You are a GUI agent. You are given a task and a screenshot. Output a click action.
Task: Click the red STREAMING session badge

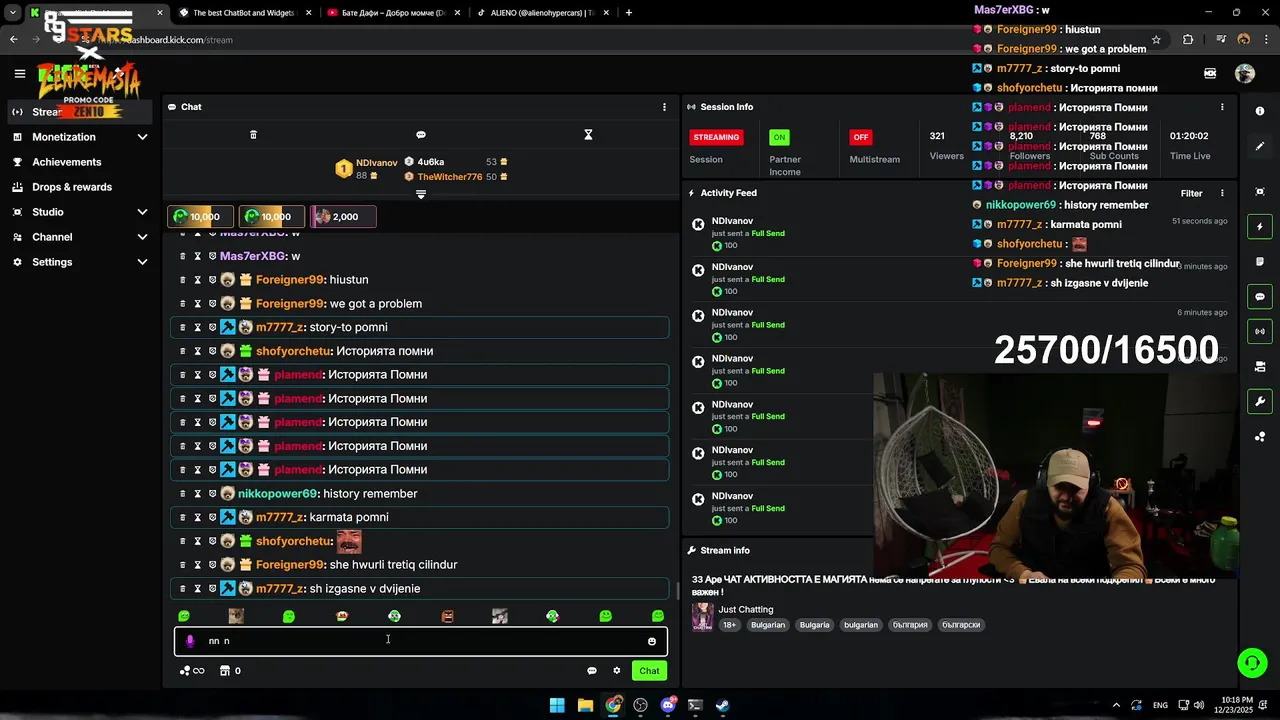pyautogui.click(x=716, y=137)
